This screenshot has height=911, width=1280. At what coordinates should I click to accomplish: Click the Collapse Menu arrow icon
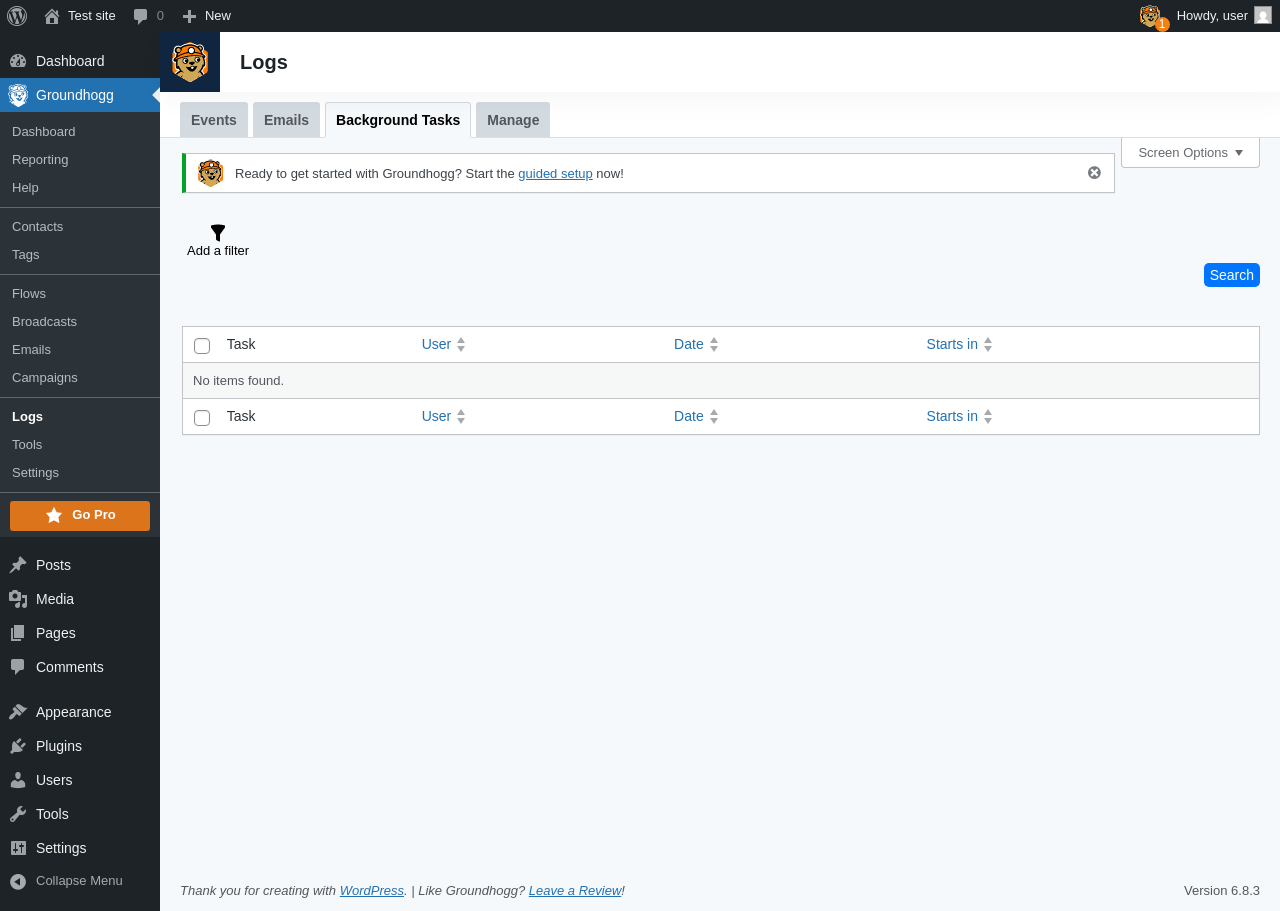pyautogui.click(x=18, y=881)
